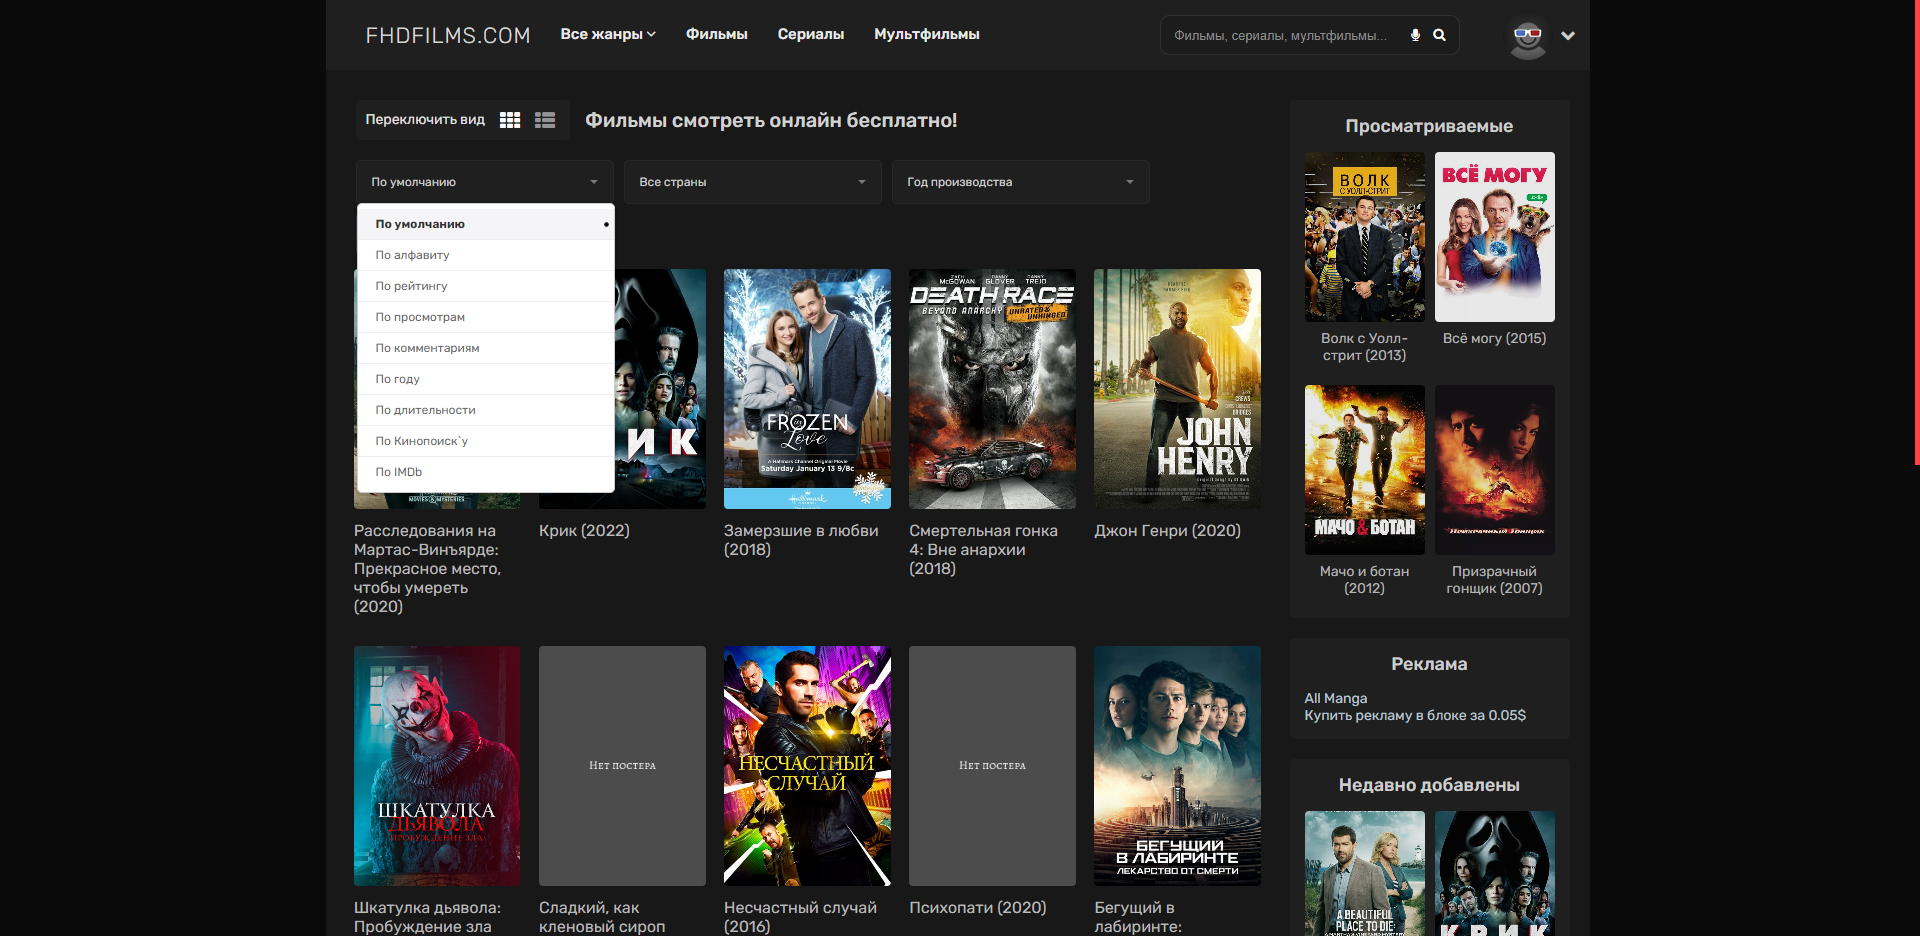
Task: Expand the Все жанры menu
Action: (x=607, y=34)
